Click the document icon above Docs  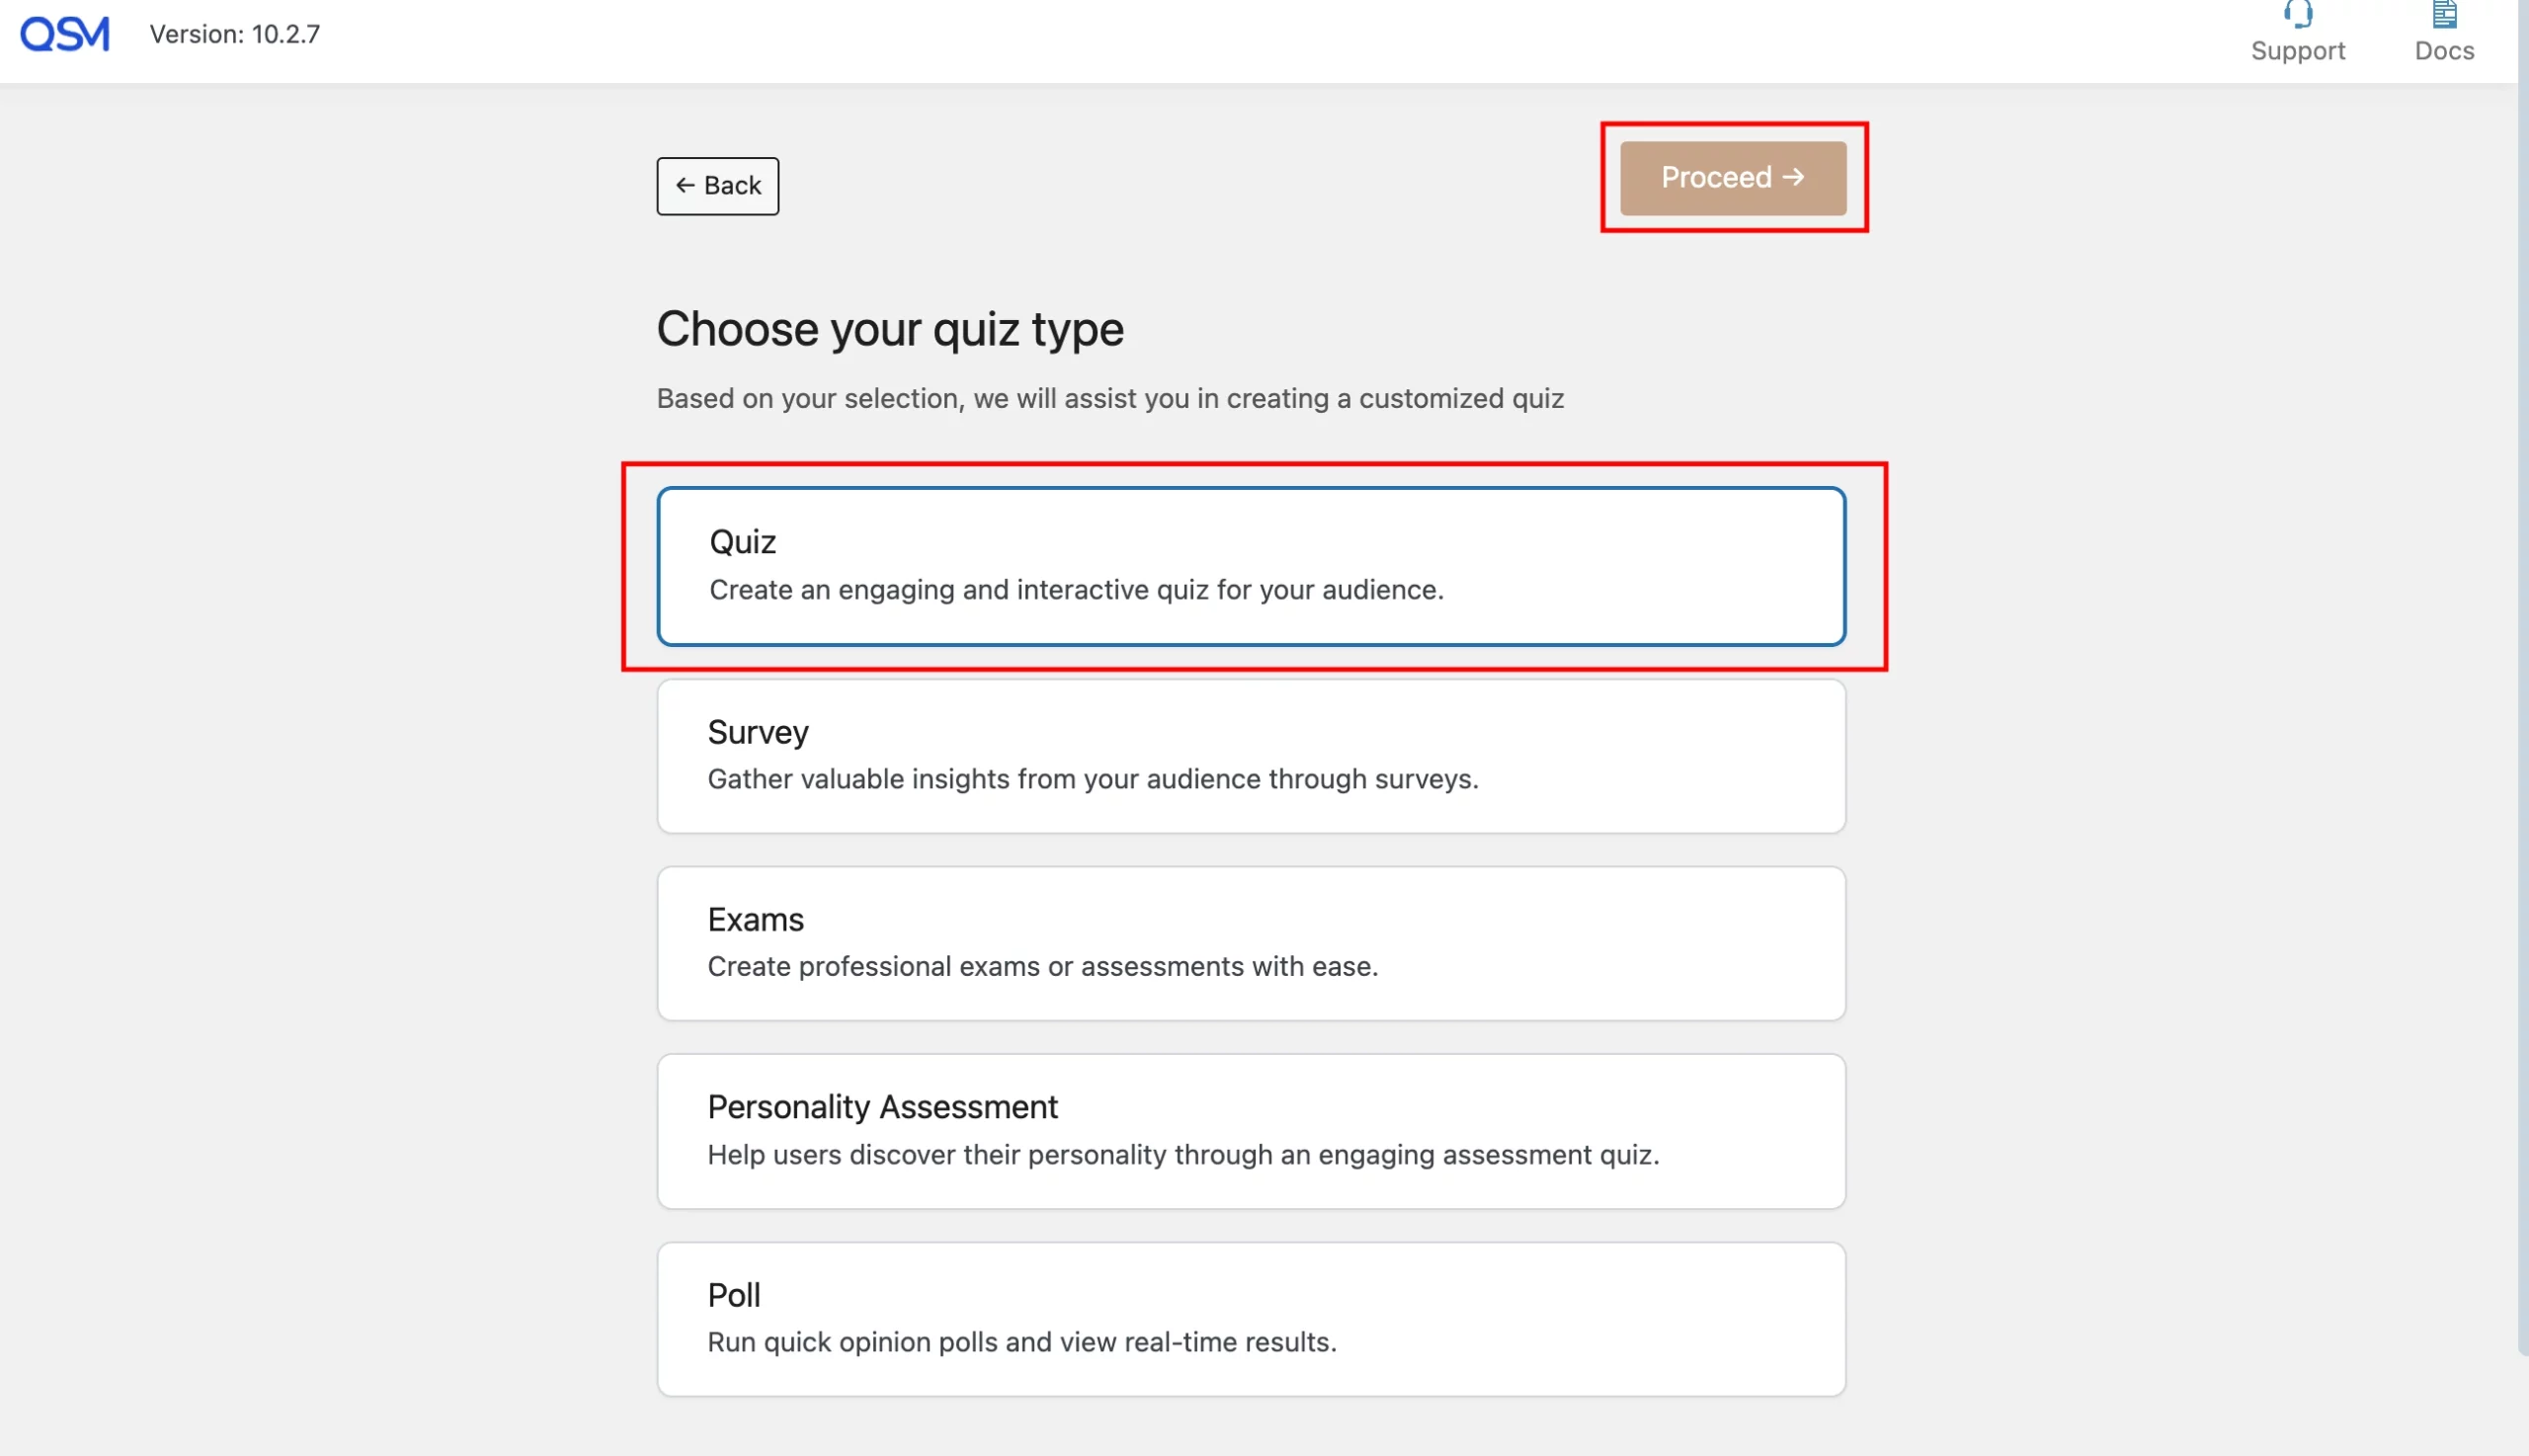(x=2444, y=13)
